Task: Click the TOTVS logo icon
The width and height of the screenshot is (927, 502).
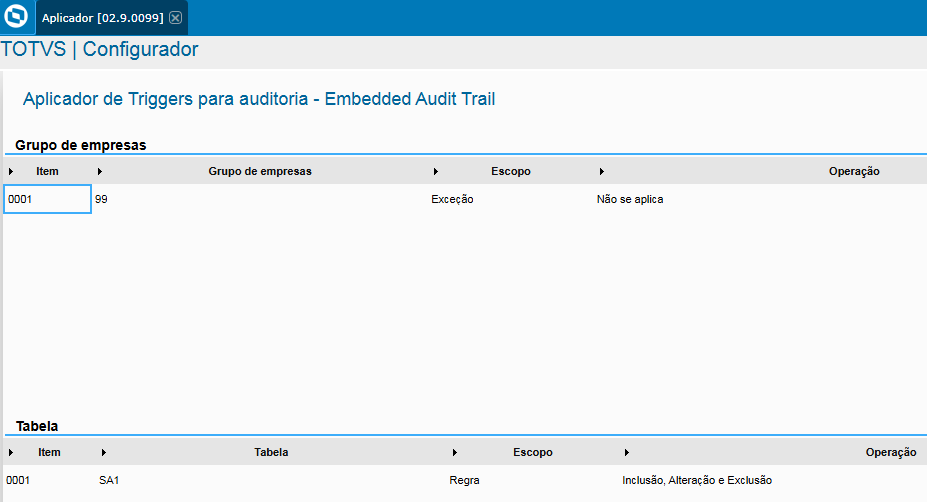Action: 16,16
